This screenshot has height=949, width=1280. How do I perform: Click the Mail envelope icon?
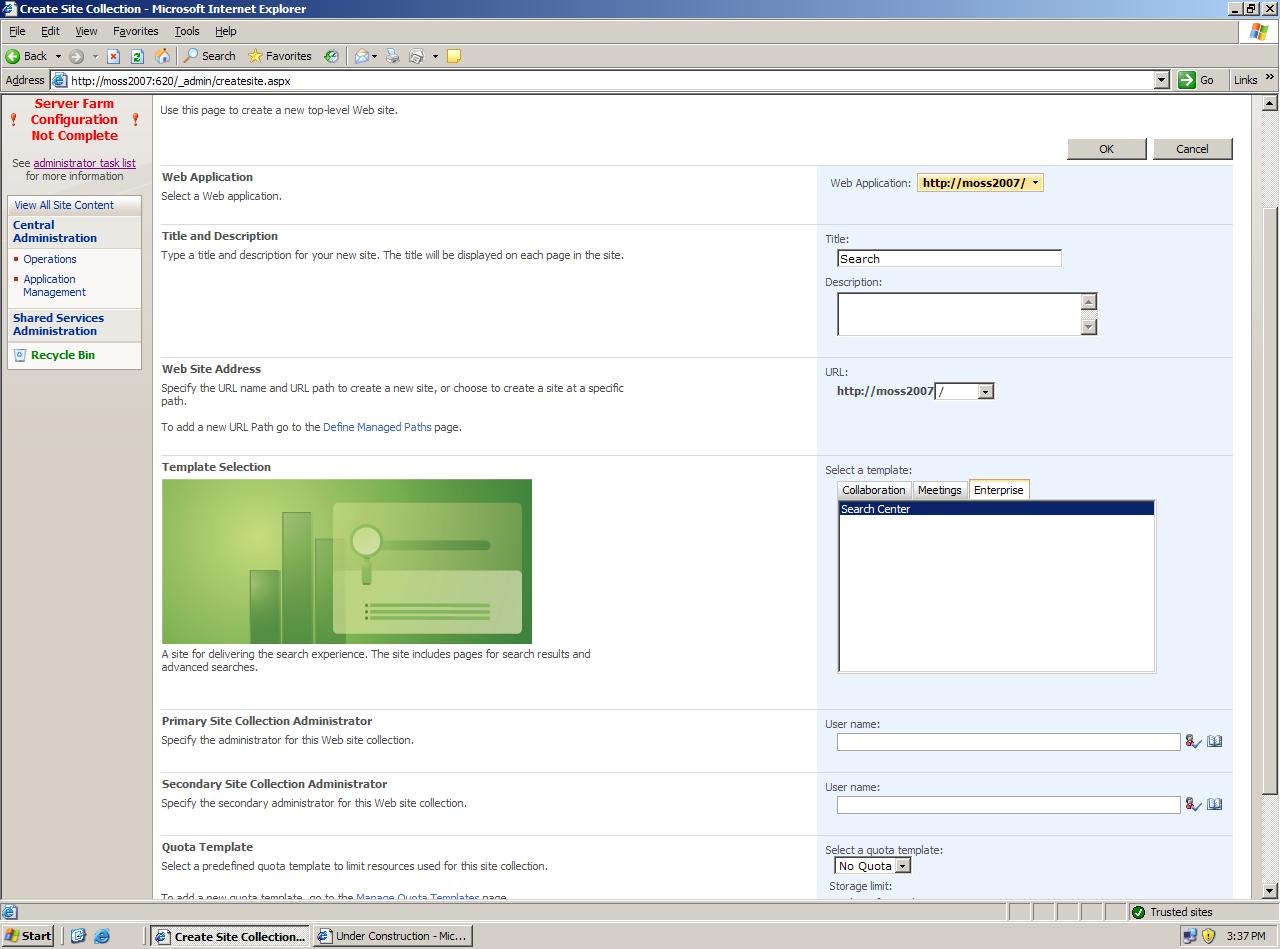(x=361, y=56)
